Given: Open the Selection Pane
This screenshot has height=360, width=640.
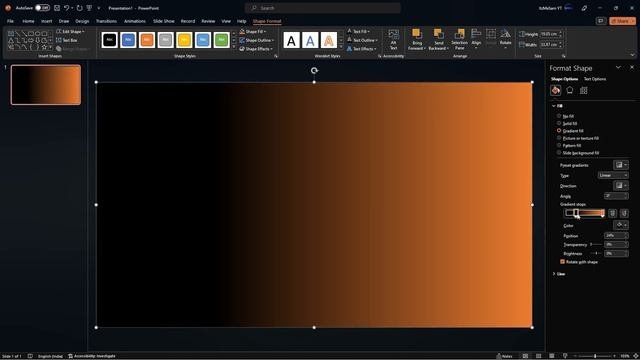Looking at the screenshot, I should coord(460,39).
